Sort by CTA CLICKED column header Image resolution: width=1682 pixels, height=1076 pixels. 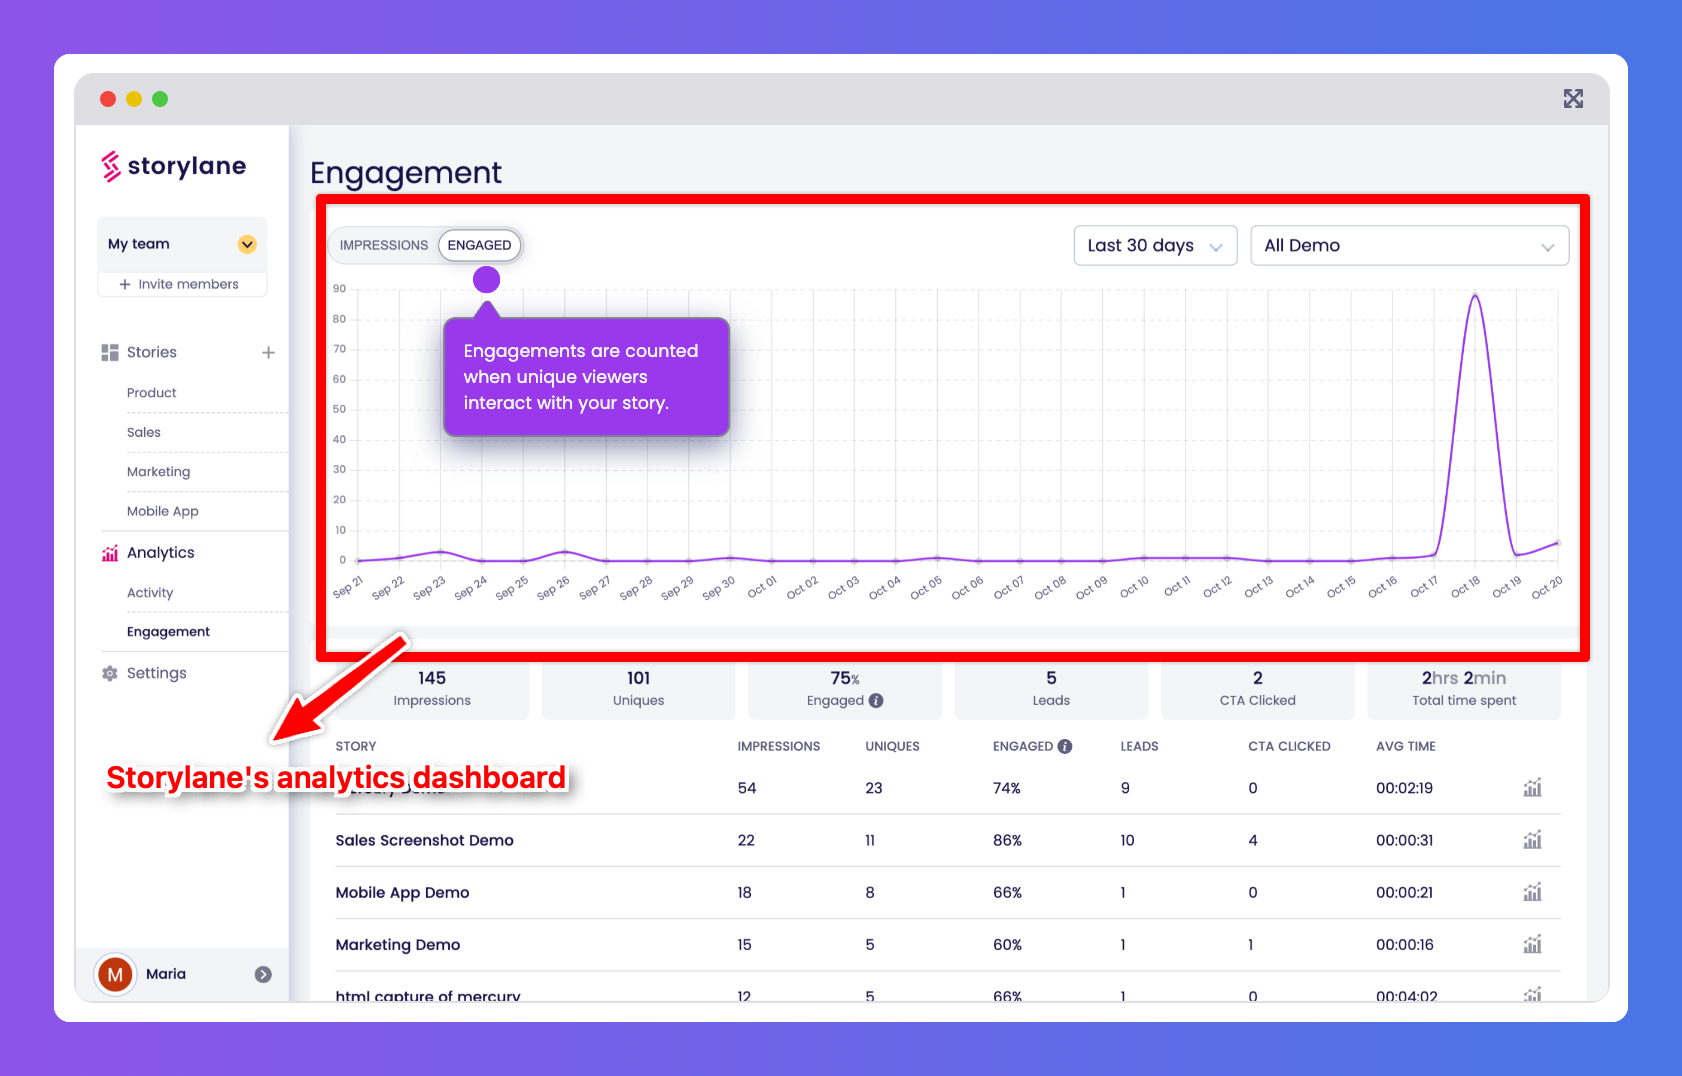coord(1289,746)
